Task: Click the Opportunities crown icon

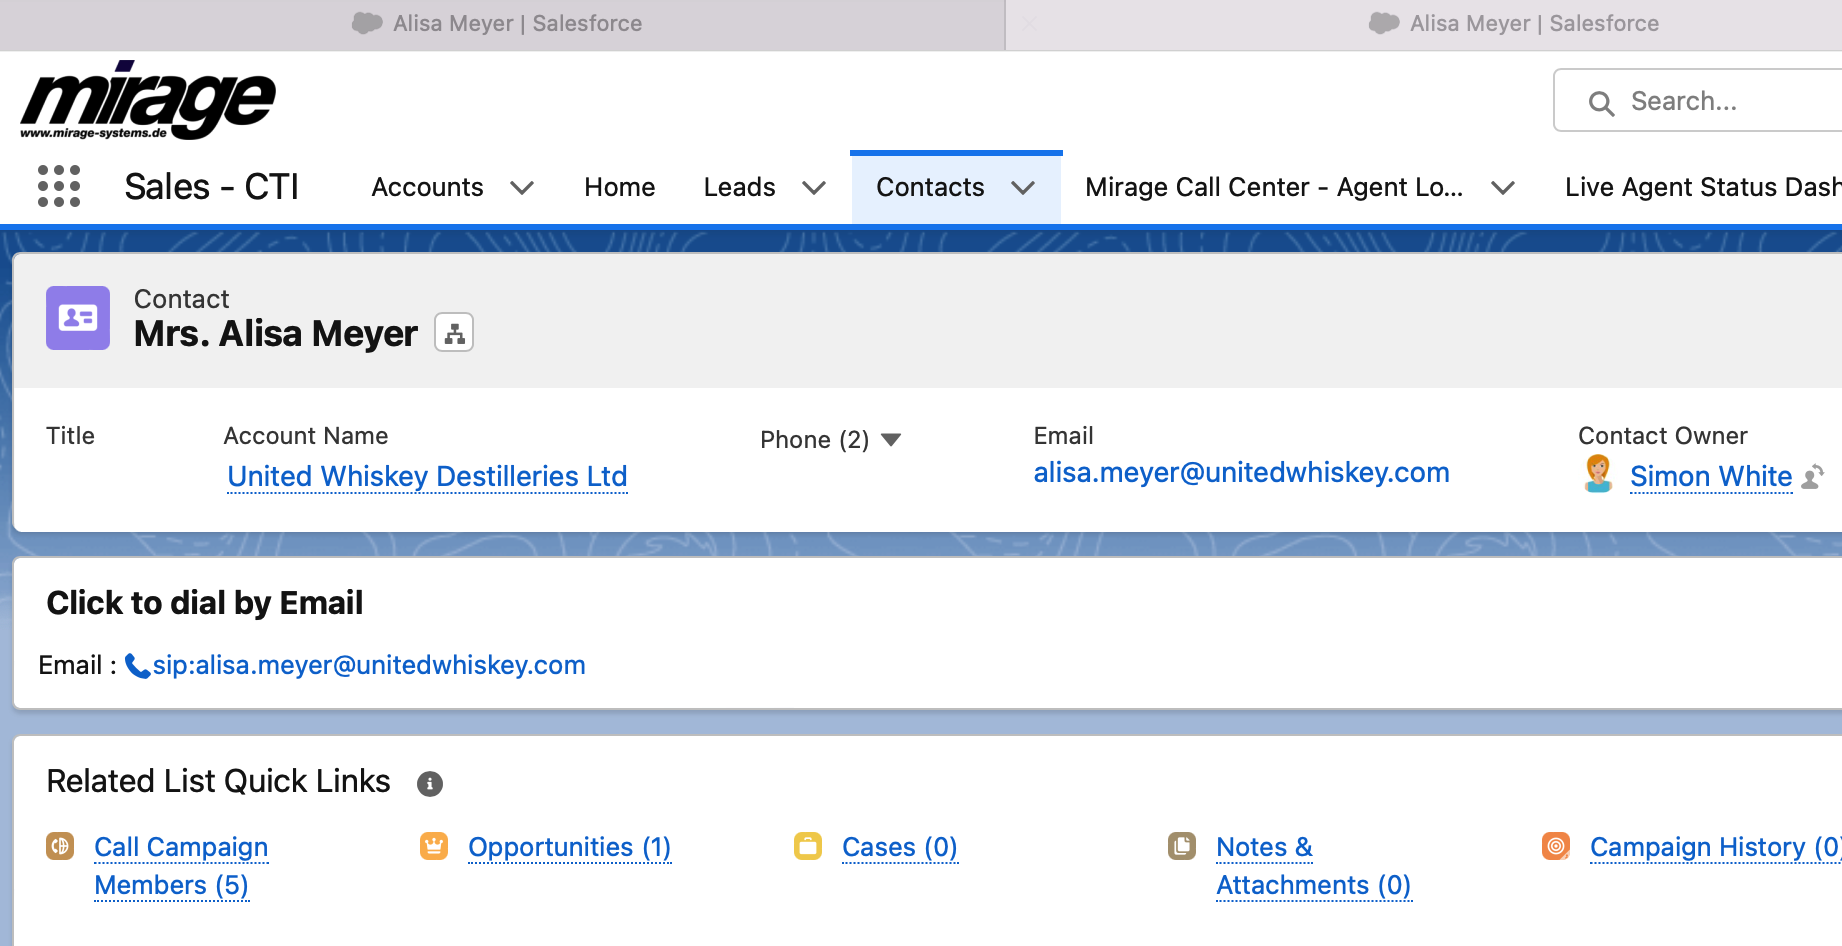Action: [x=434, y=846]
